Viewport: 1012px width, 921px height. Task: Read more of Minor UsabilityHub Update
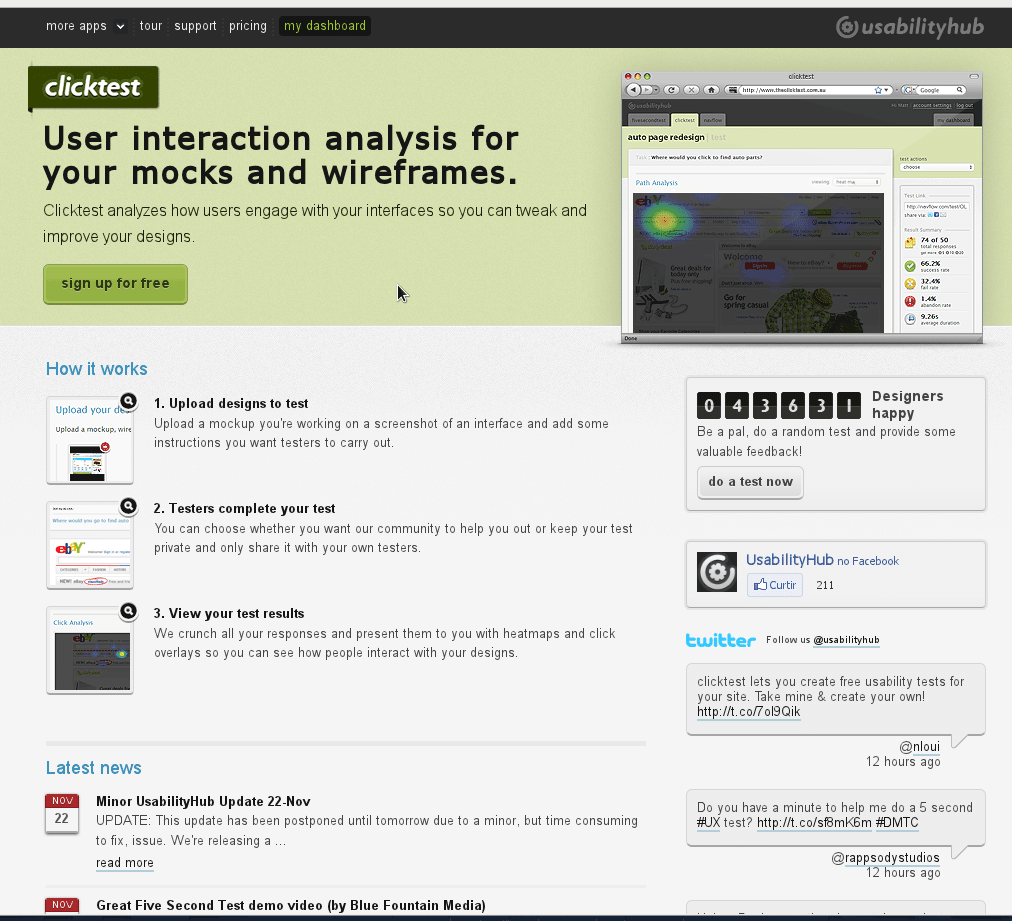tap(125, 863)
